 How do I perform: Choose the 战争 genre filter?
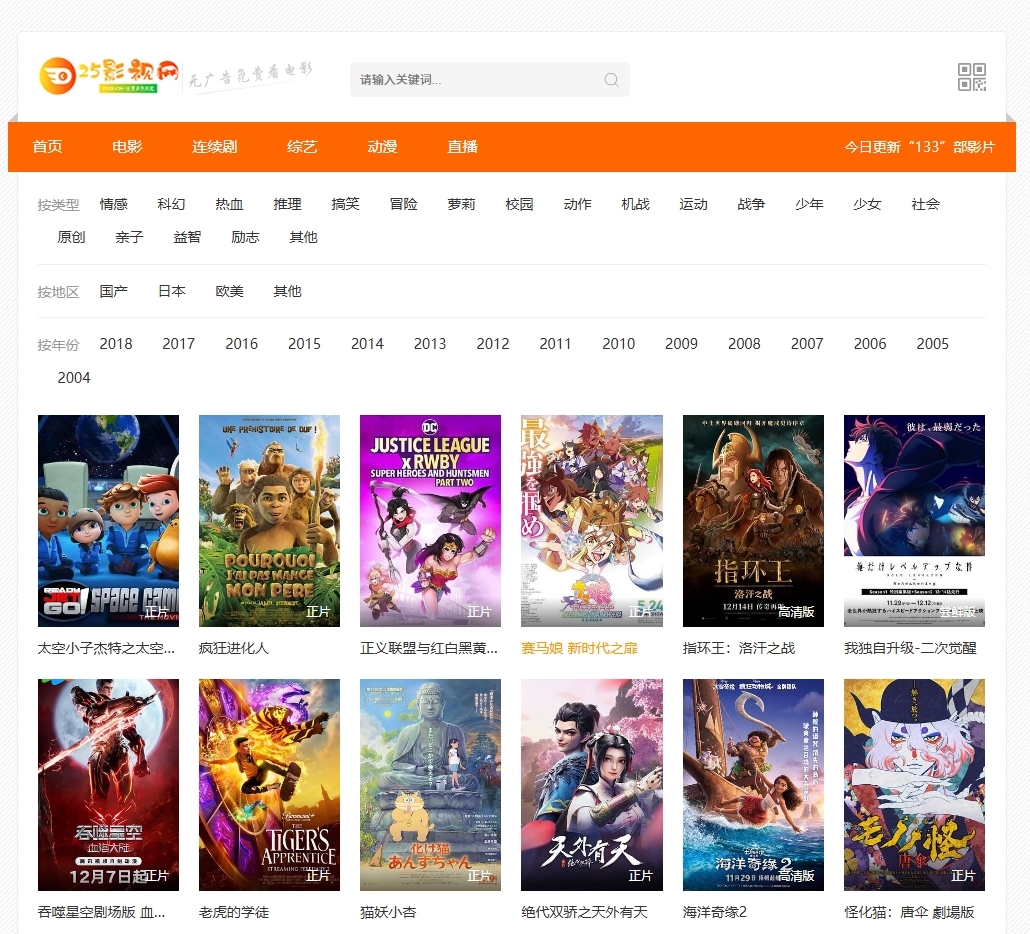[x=751, y=204]
